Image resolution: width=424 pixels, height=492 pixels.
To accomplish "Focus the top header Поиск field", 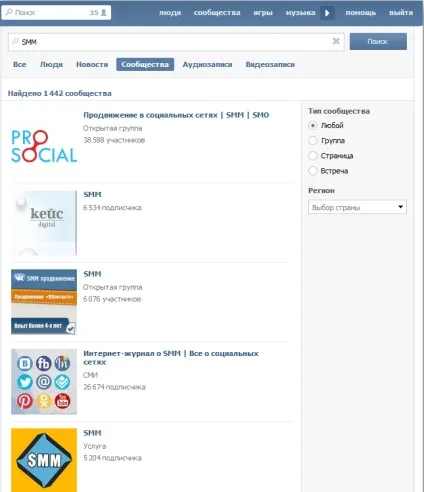I will pos(56,13).
